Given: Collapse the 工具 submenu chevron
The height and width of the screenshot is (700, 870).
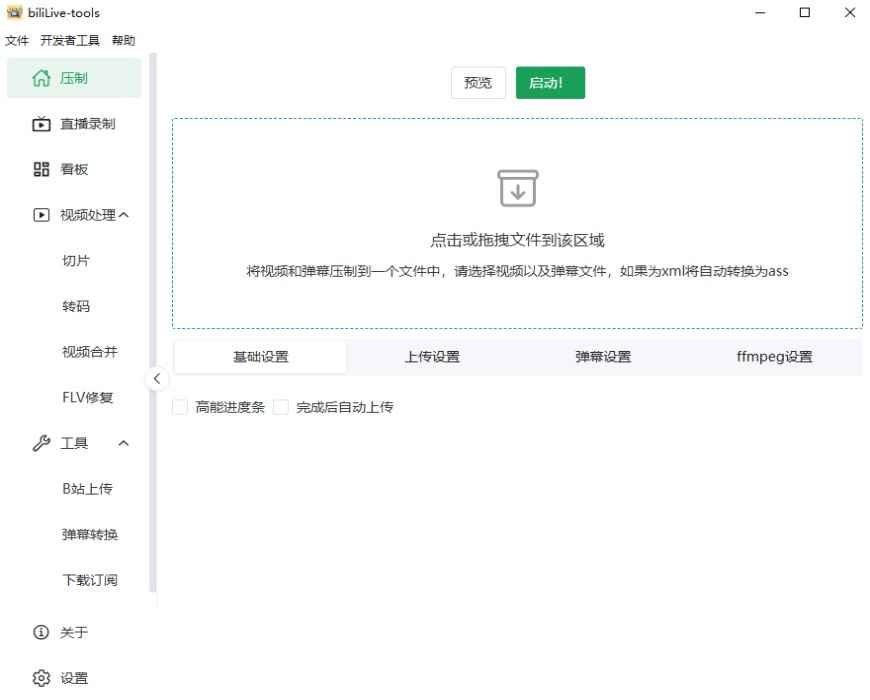Looking at the screenshot, I should pyautogui.click(x=124, y=443).
